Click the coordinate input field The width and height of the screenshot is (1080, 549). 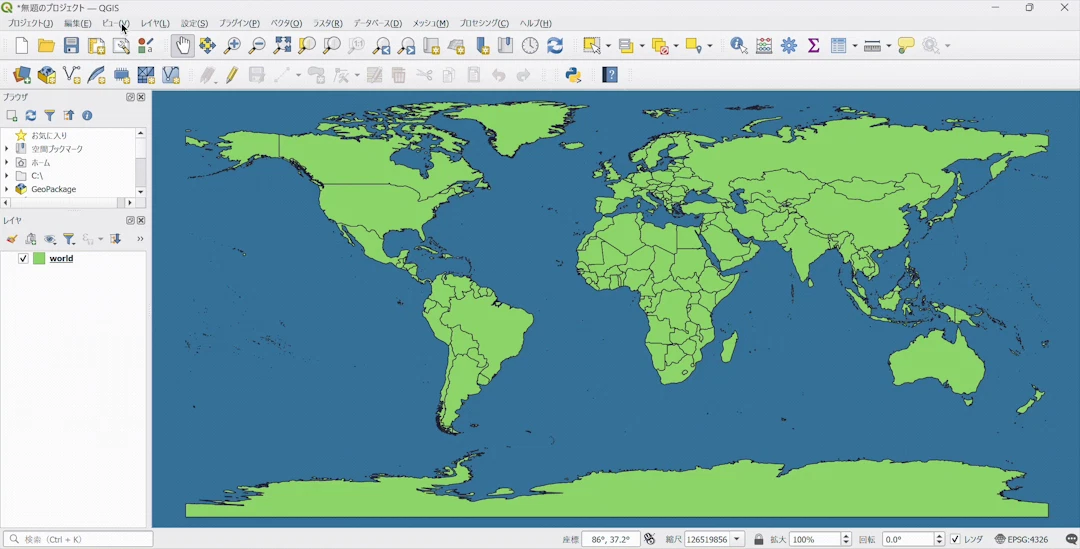(x=610, y=539)
